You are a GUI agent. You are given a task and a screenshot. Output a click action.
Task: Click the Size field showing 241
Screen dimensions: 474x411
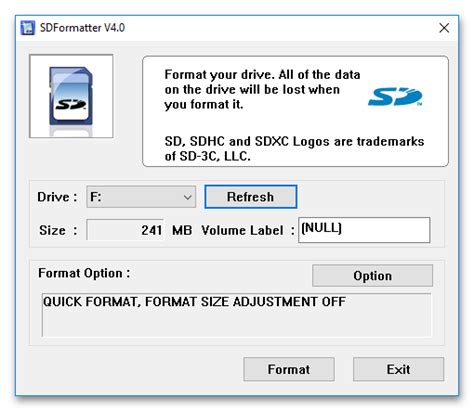tap(125, 230)
